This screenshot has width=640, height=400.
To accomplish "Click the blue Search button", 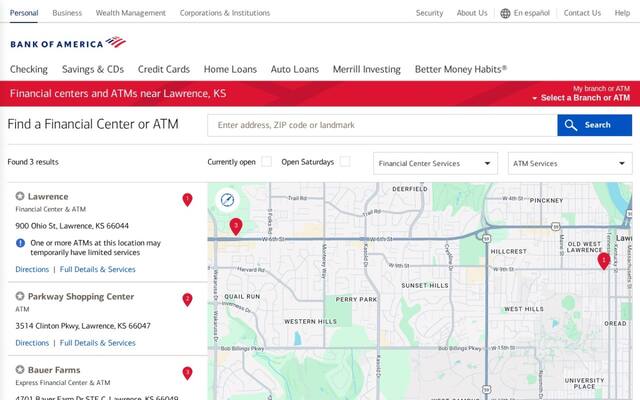I will tap(594, 125).
